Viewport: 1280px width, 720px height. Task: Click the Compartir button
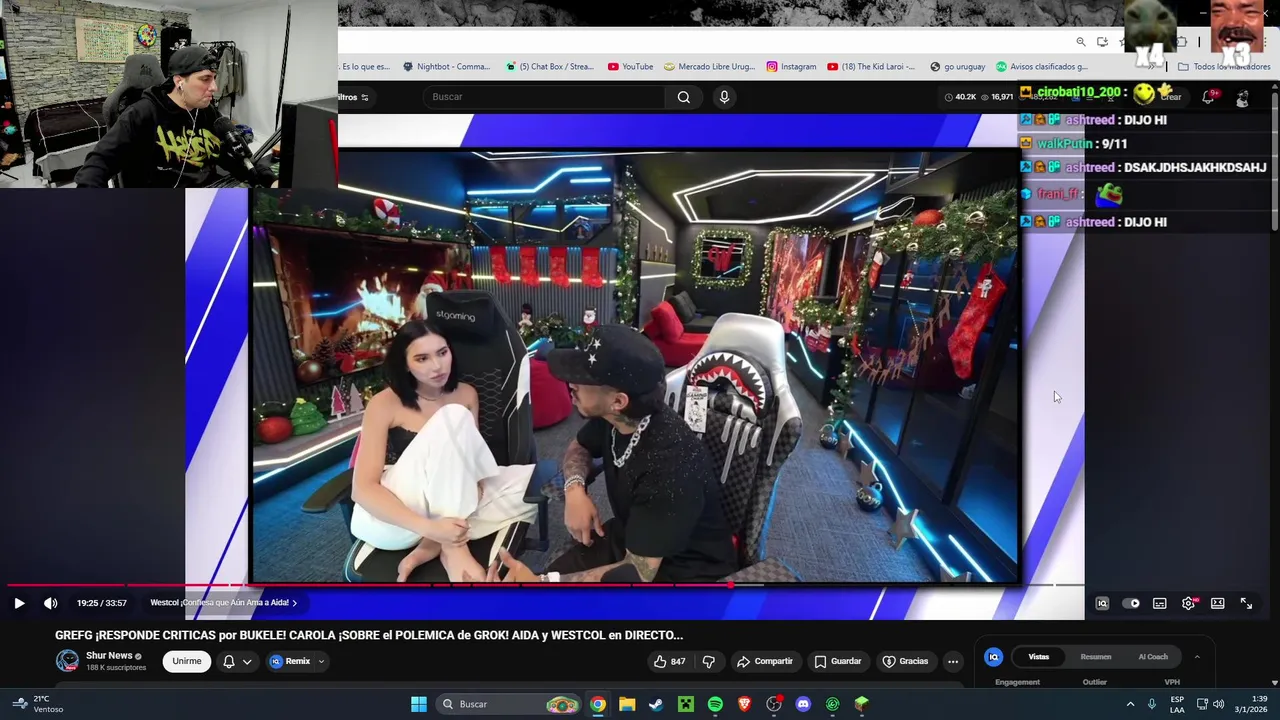(x=765, y=661)
